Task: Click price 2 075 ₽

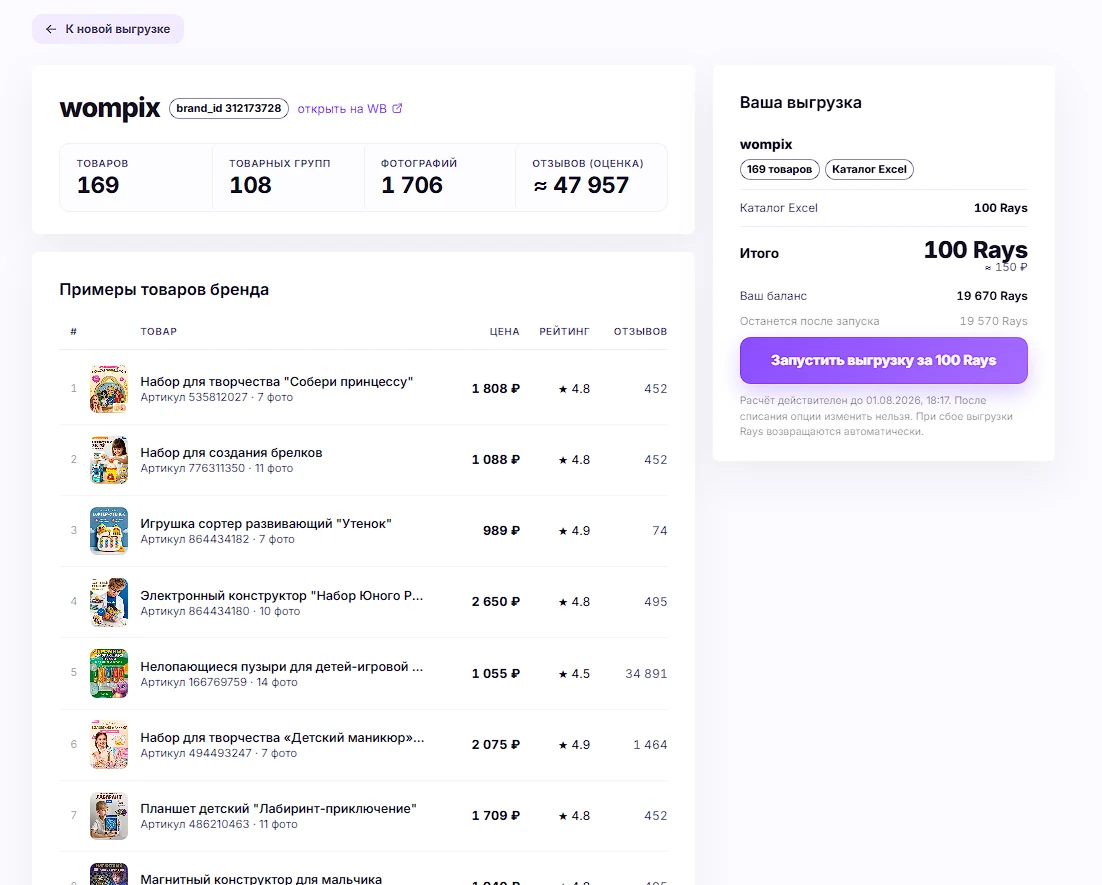Action: 495,744
